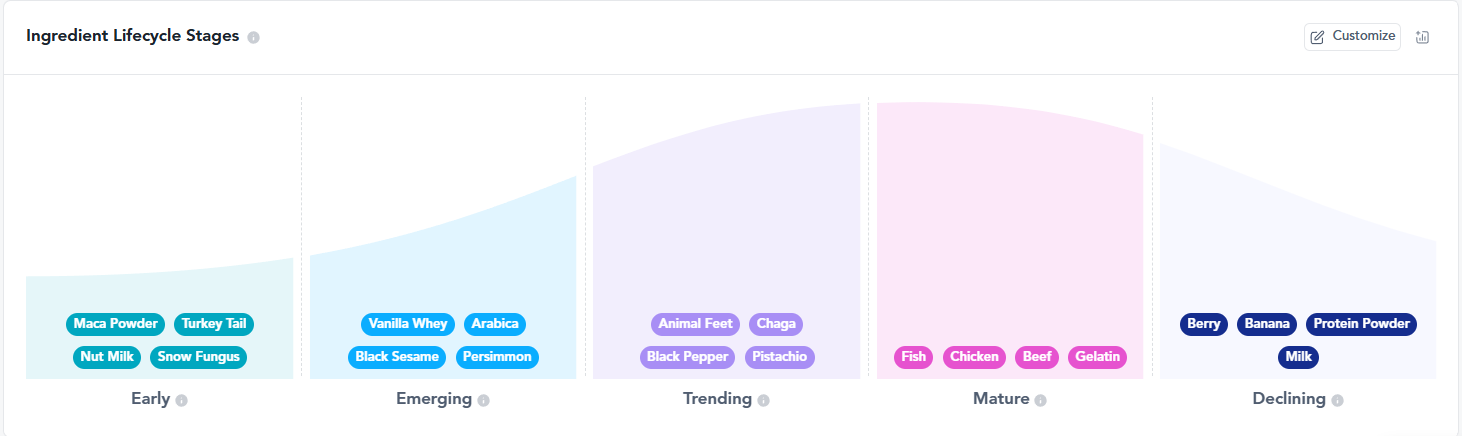The height and width of the screenshot is (436, 1462).
Task: Select the Pistachio tag
Action: [780, 357]
